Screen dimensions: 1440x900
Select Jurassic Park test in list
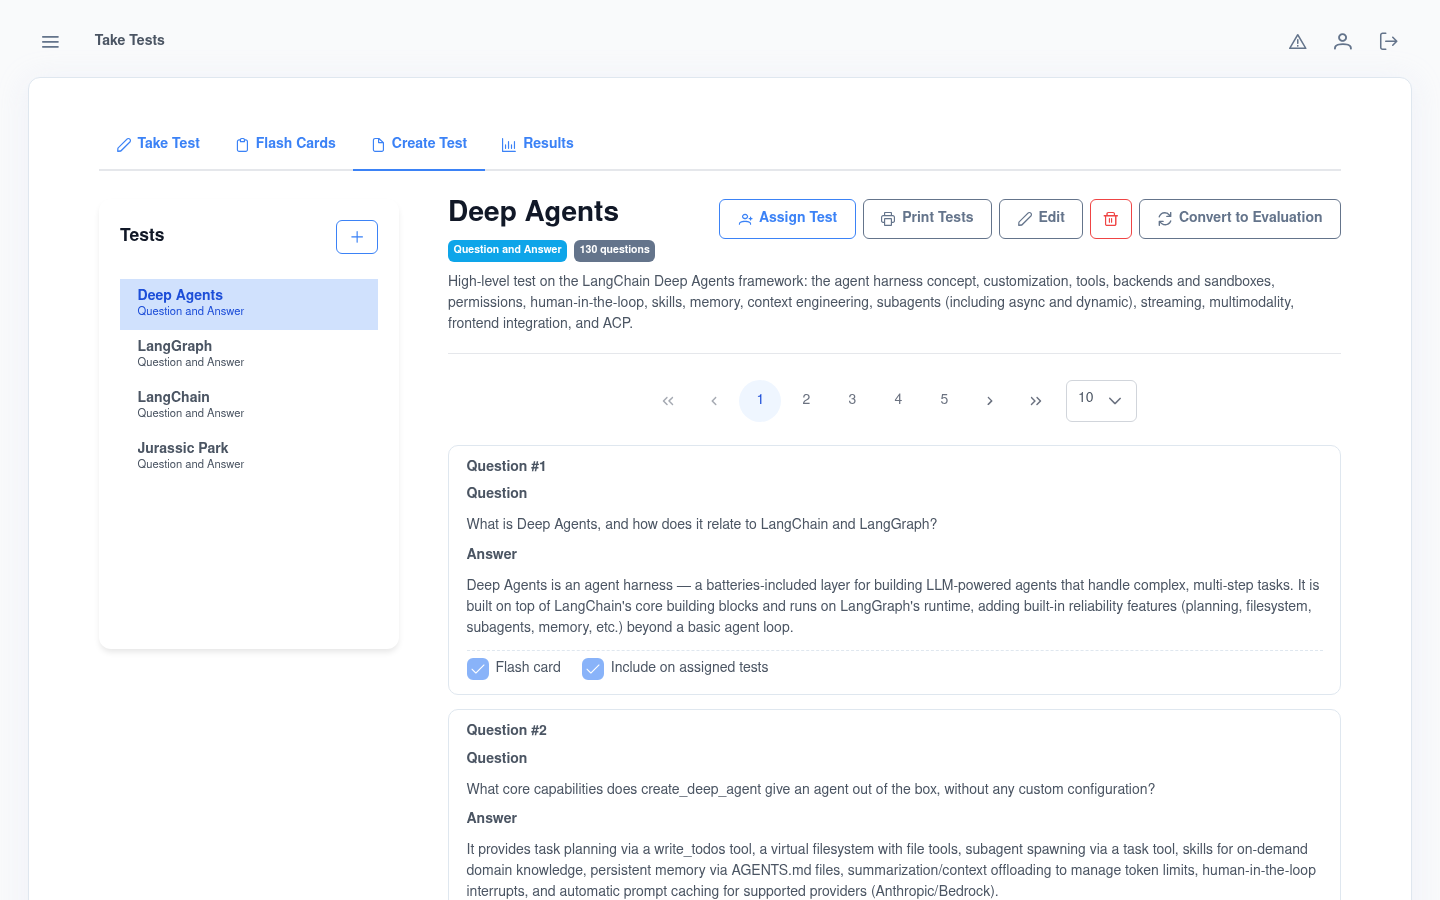coord(249,457)
